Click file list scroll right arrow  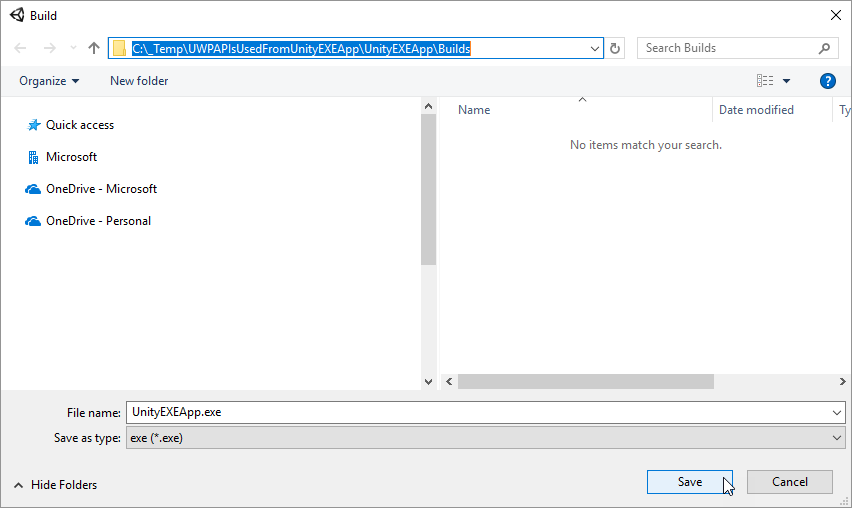[x=842, y=381]
